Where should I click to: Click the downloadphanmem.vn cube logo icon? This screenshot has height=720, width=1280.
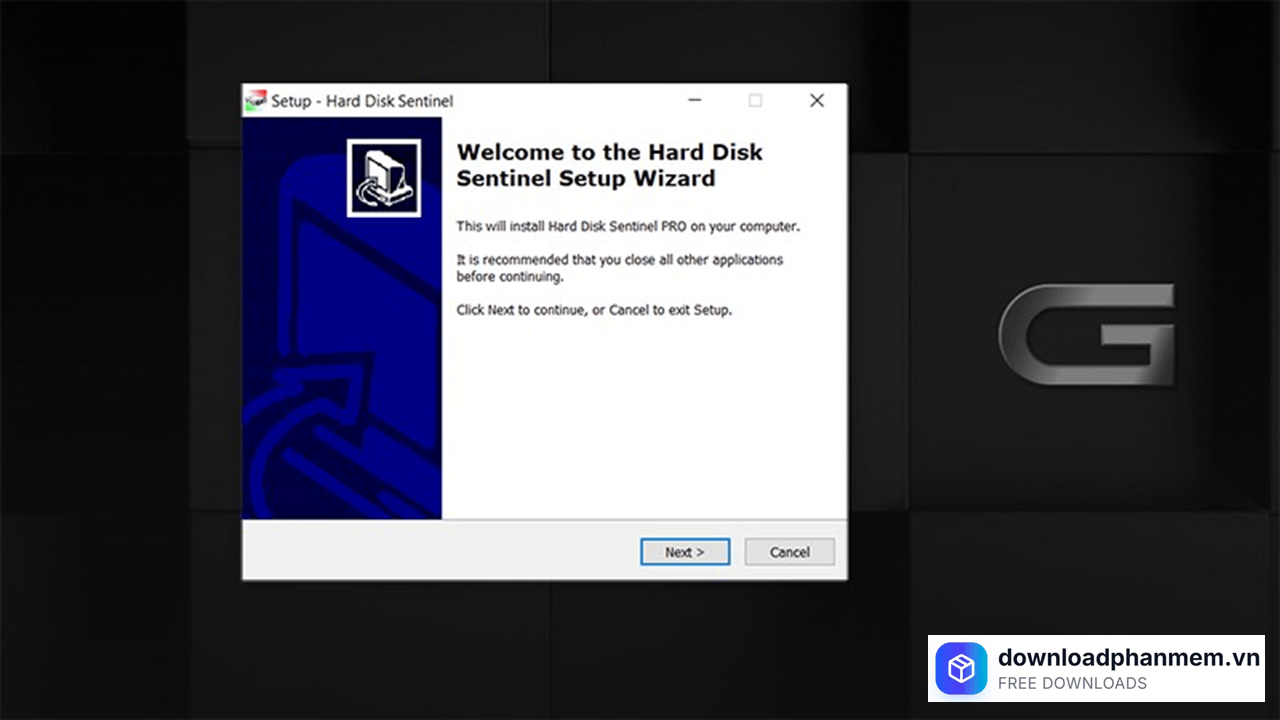coord(961,669)
